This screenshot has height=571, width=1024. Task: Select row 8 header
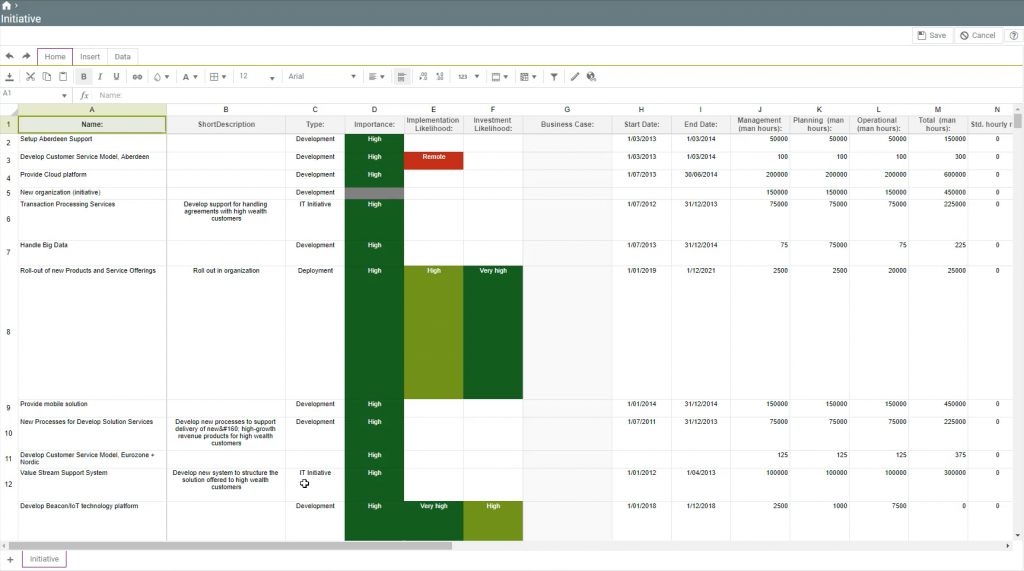click(8, 332)
